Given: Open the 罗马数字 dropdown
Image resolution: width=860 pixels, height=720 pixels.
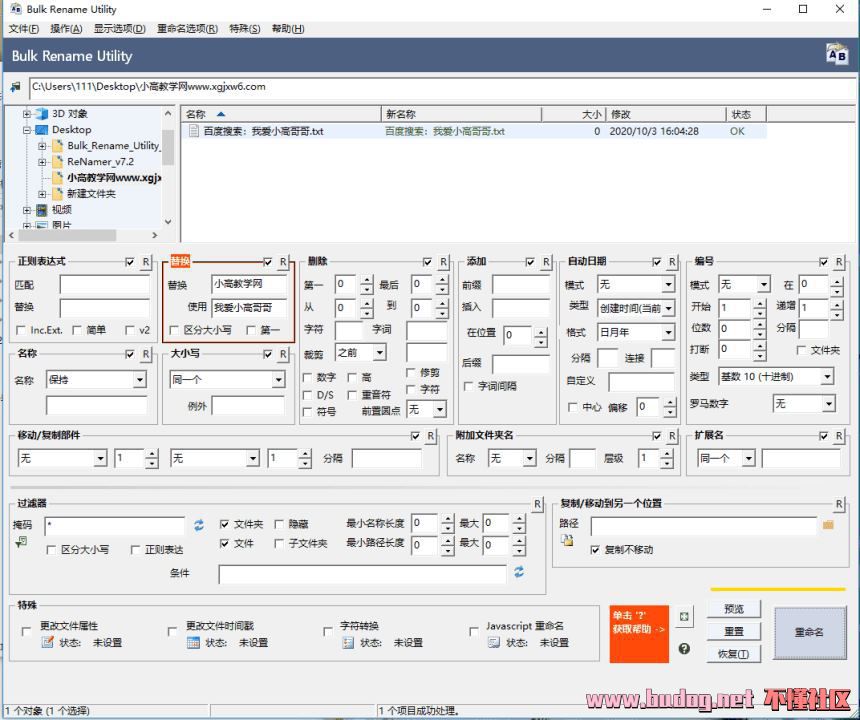Looking at the screenshot, I should (828, 404).
